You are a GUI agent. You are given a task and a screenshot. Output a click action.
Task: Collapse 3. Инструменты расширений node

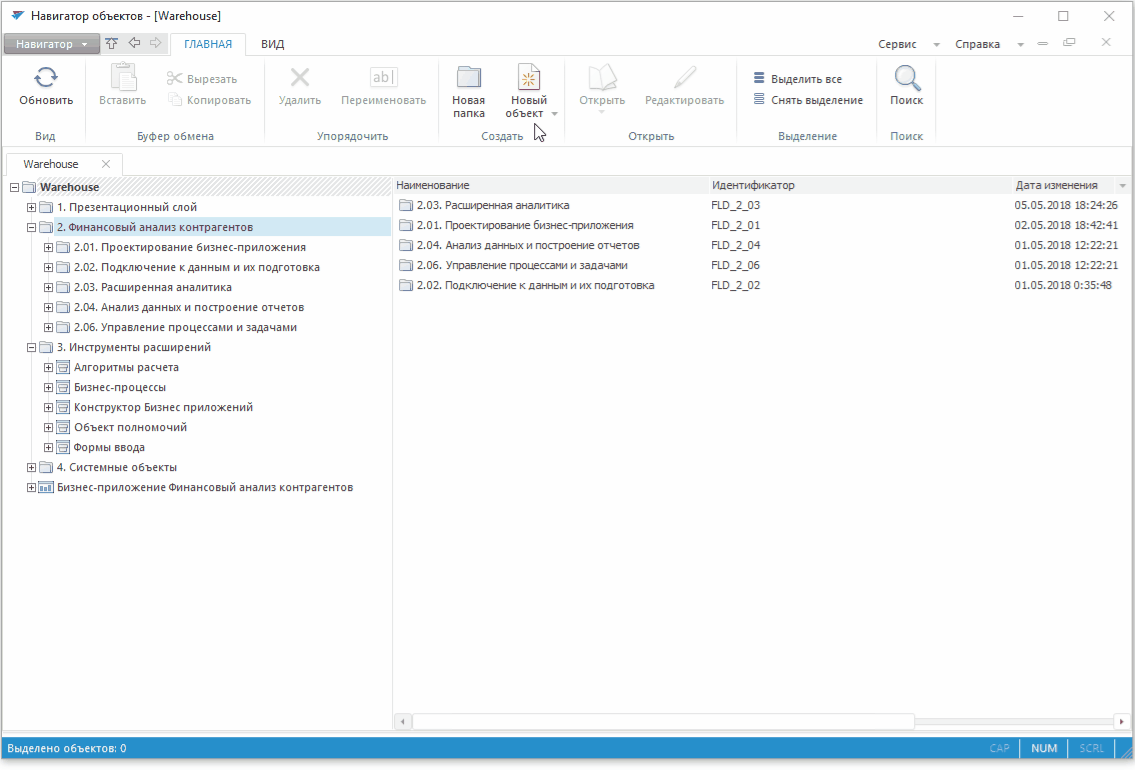pos(31,347)
